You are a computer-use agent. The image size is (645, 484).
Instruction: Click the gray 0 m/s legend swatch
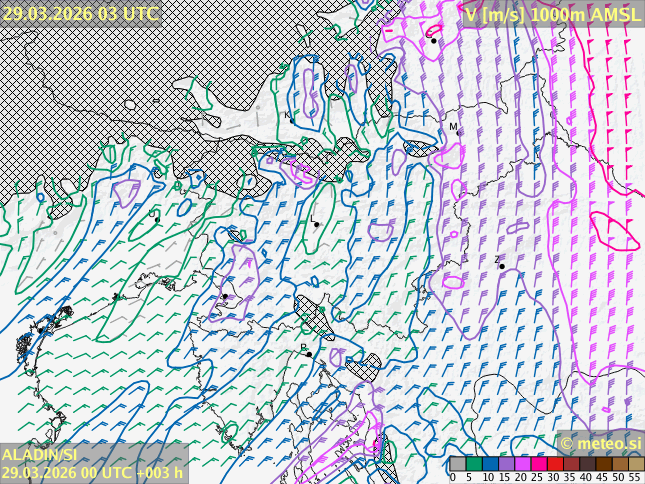tap(458, 464)
